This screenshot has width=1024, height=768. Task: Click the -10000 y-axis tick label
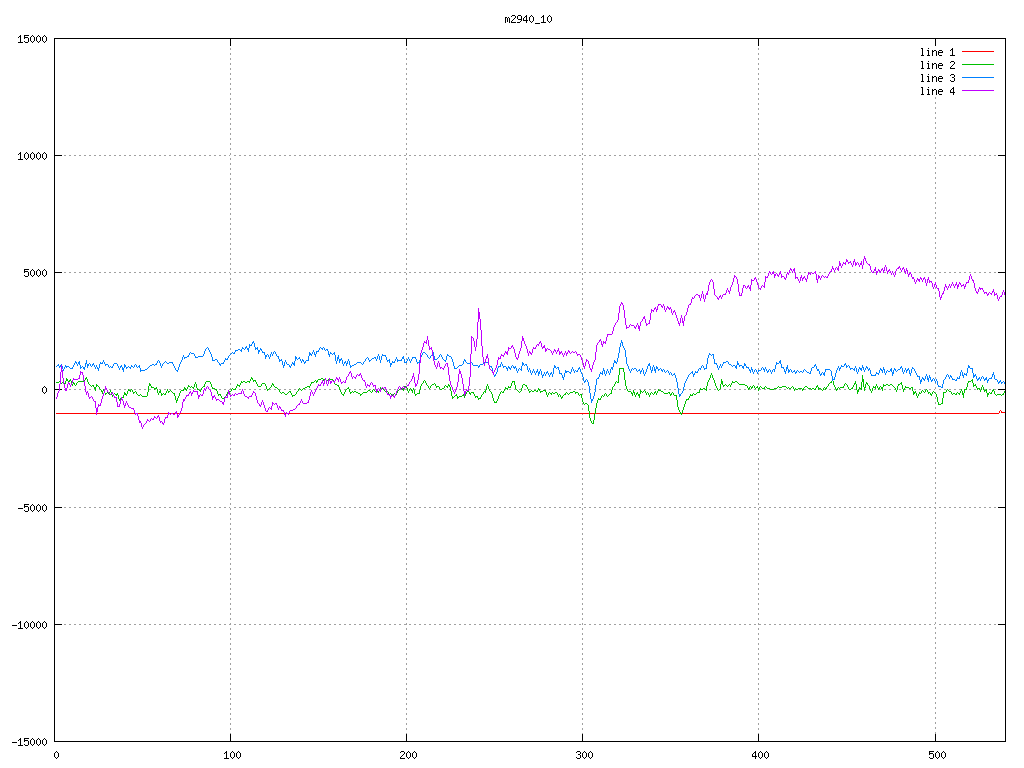point(29,624)
